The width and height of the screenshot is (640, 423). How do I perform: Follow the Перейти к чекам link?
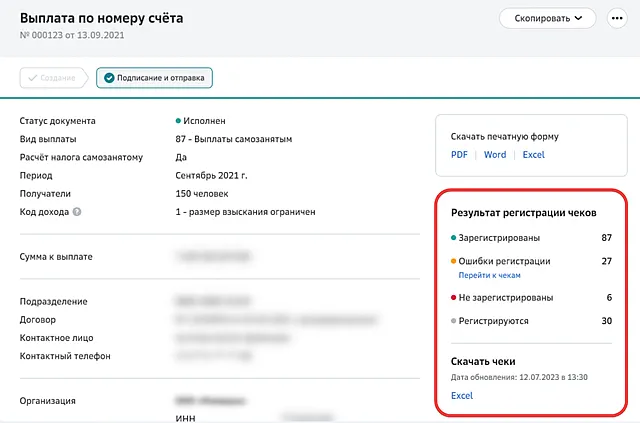point(489,275)
